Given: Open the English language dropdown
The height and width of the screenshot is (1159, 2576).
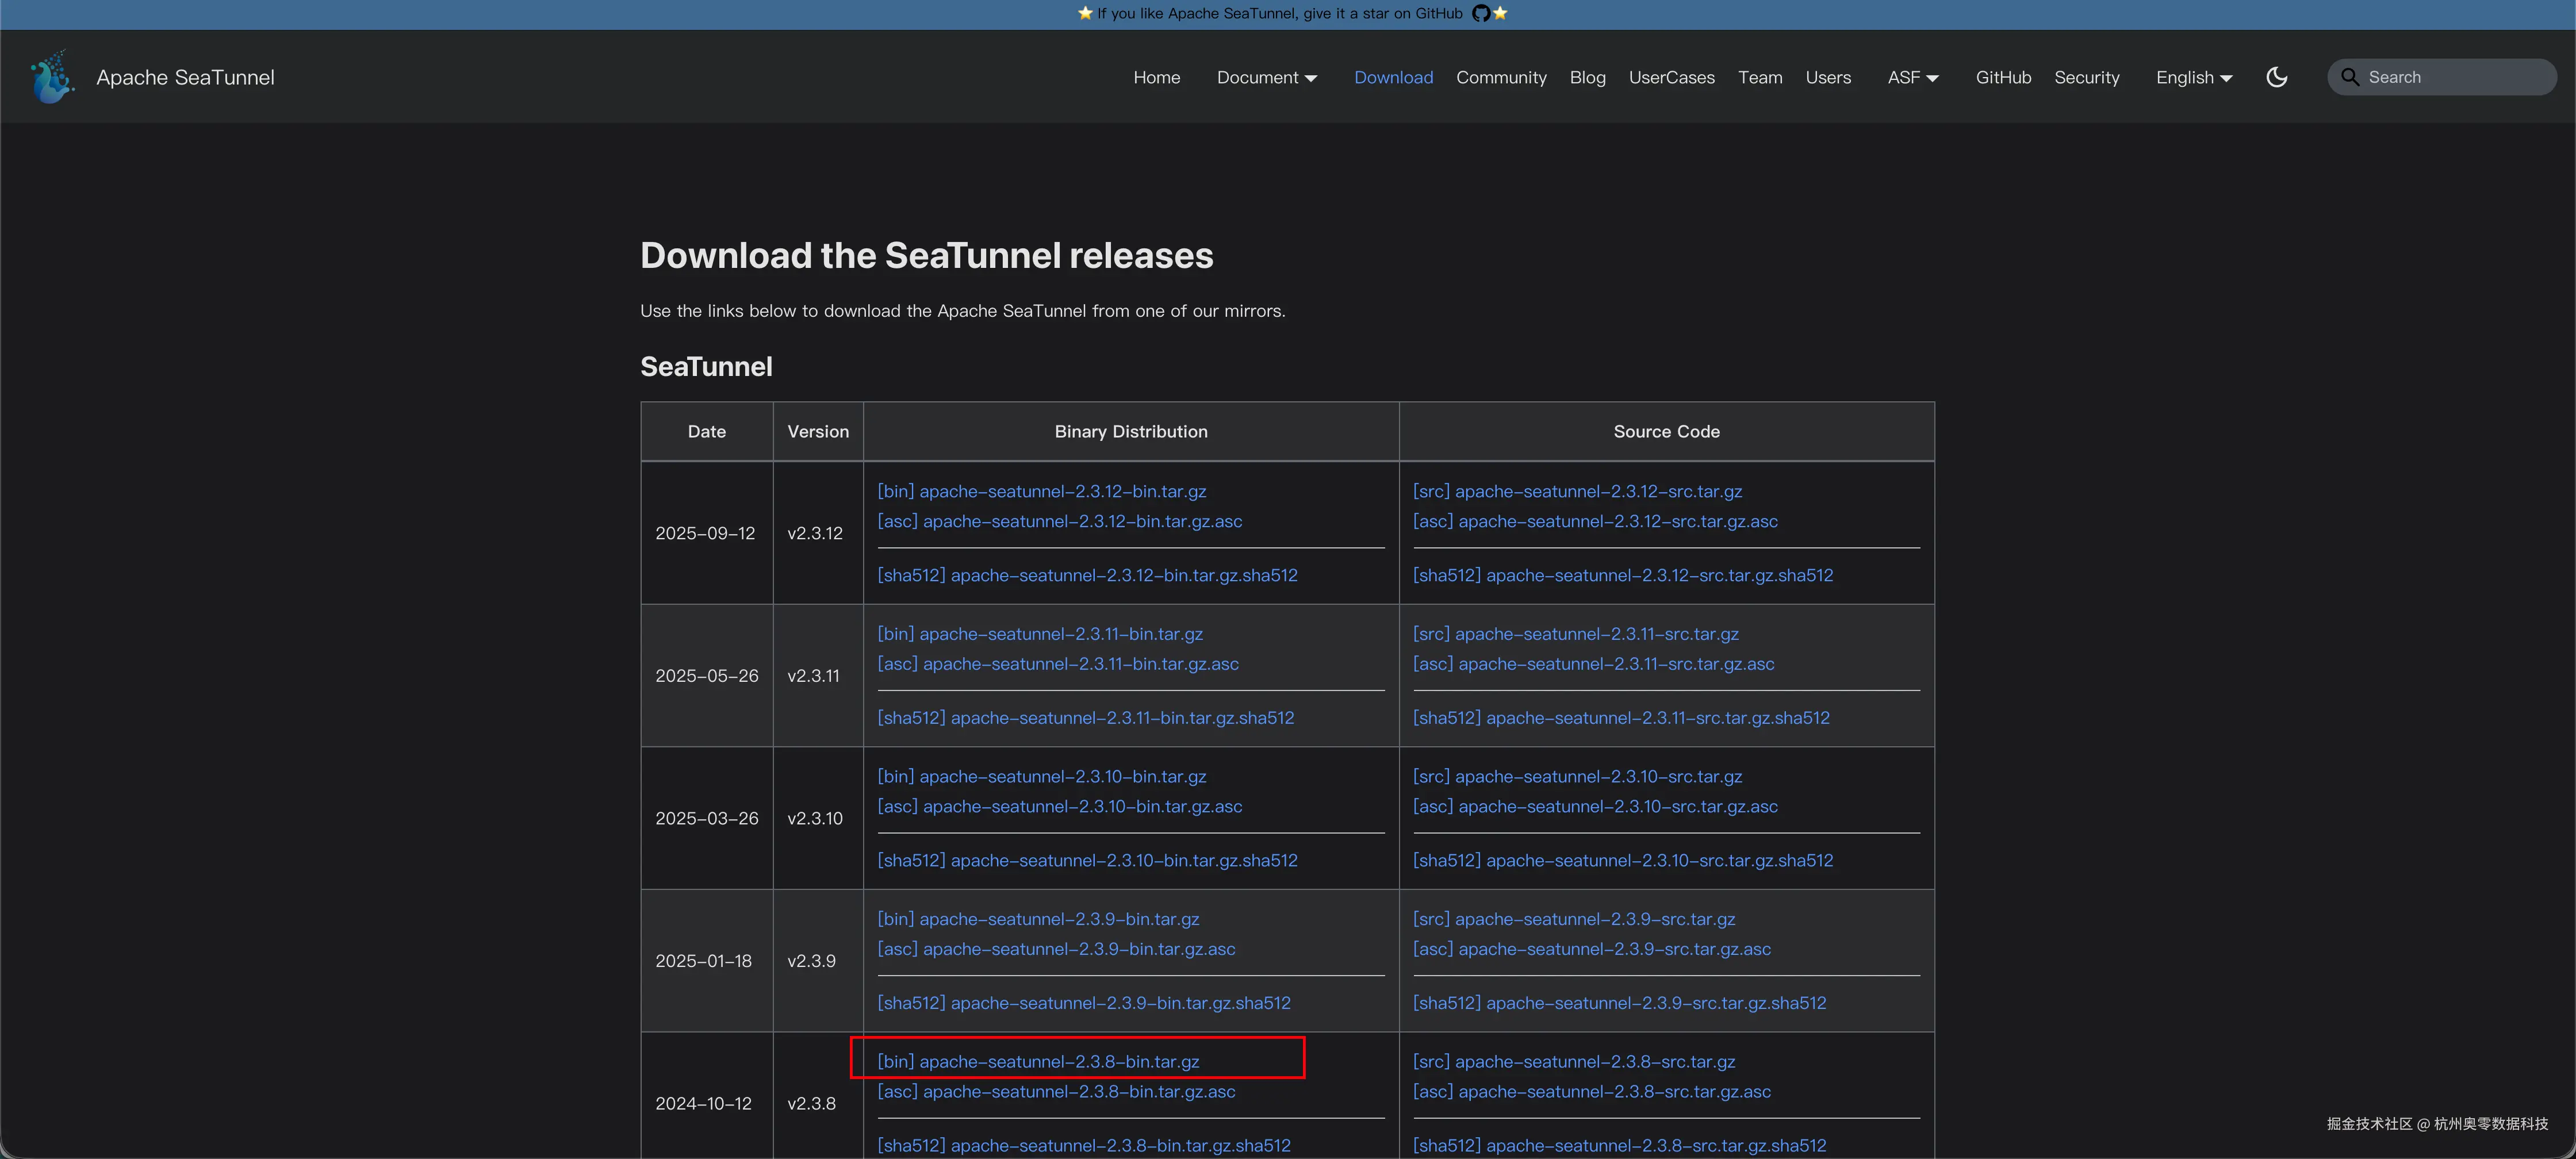Looking at the screenshot, I should 2193,77.
